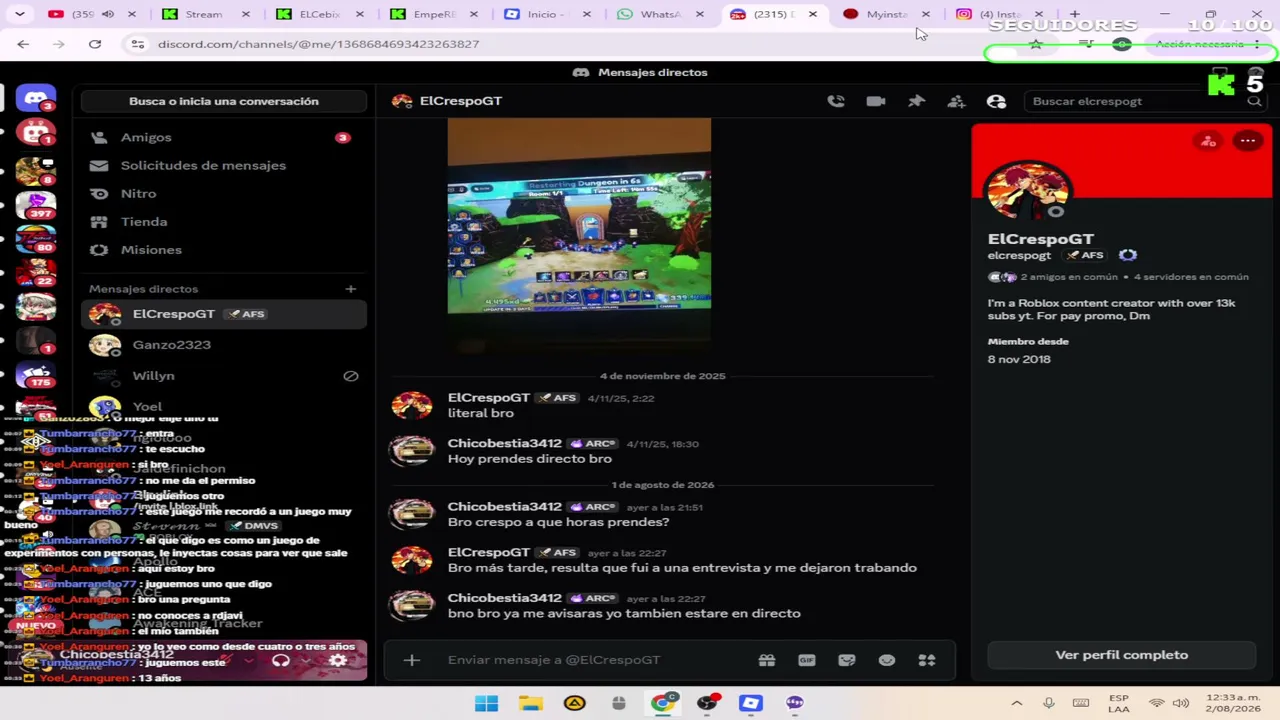Viewport: 1280px width, 720px height.
Task: Switch to the Stream Kick tab
Action: point(204,14)
